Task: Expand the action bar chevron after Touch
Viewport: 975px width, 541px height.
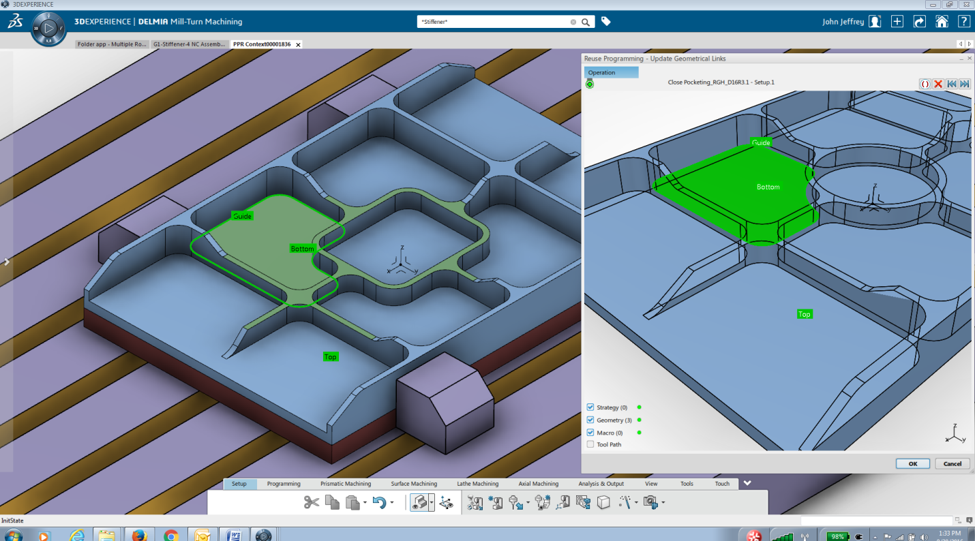Action: pyautogui.click(x=747, y=483)
